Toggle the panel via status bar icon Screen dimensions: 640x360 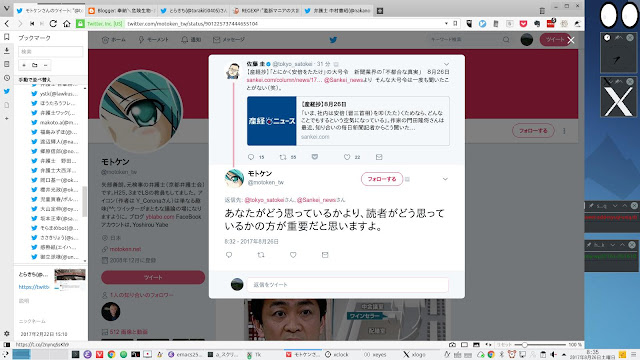(7, 345)
